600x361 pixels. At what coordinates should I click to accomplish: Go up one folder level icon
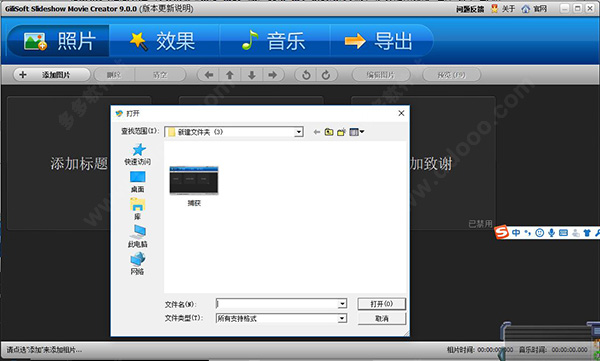coord(329,132)
